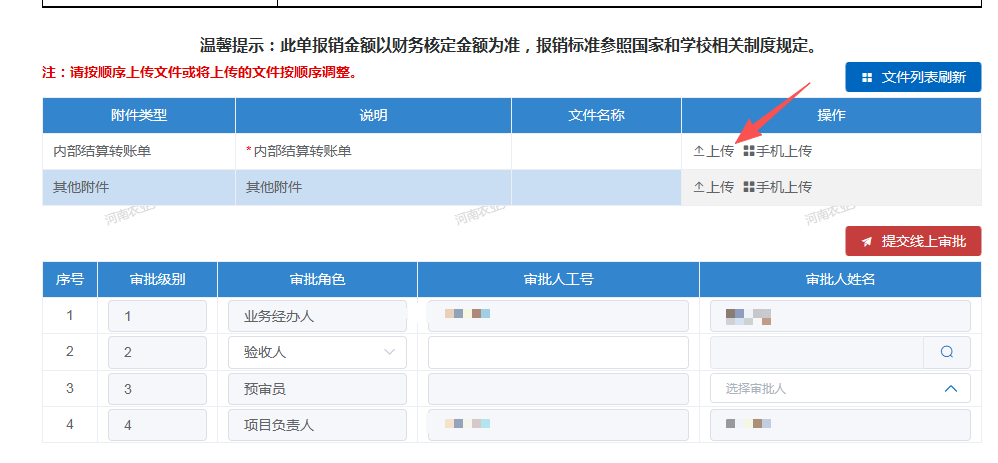The image size is (998, 463).
Task: Click the 业务经办人 role field
Action: tap(317, 316)
